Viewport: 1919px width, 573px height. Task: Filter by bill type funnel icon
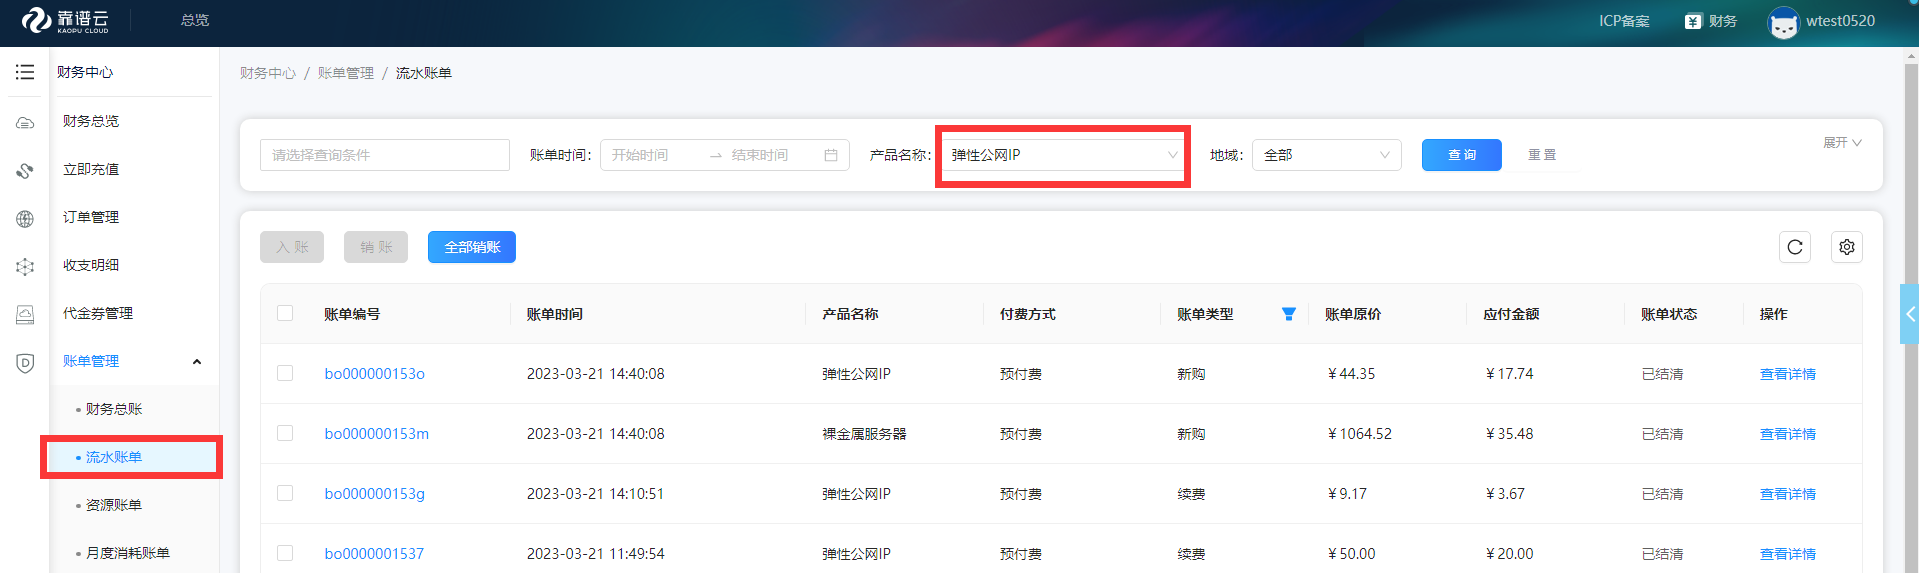tap(1289, 314)
